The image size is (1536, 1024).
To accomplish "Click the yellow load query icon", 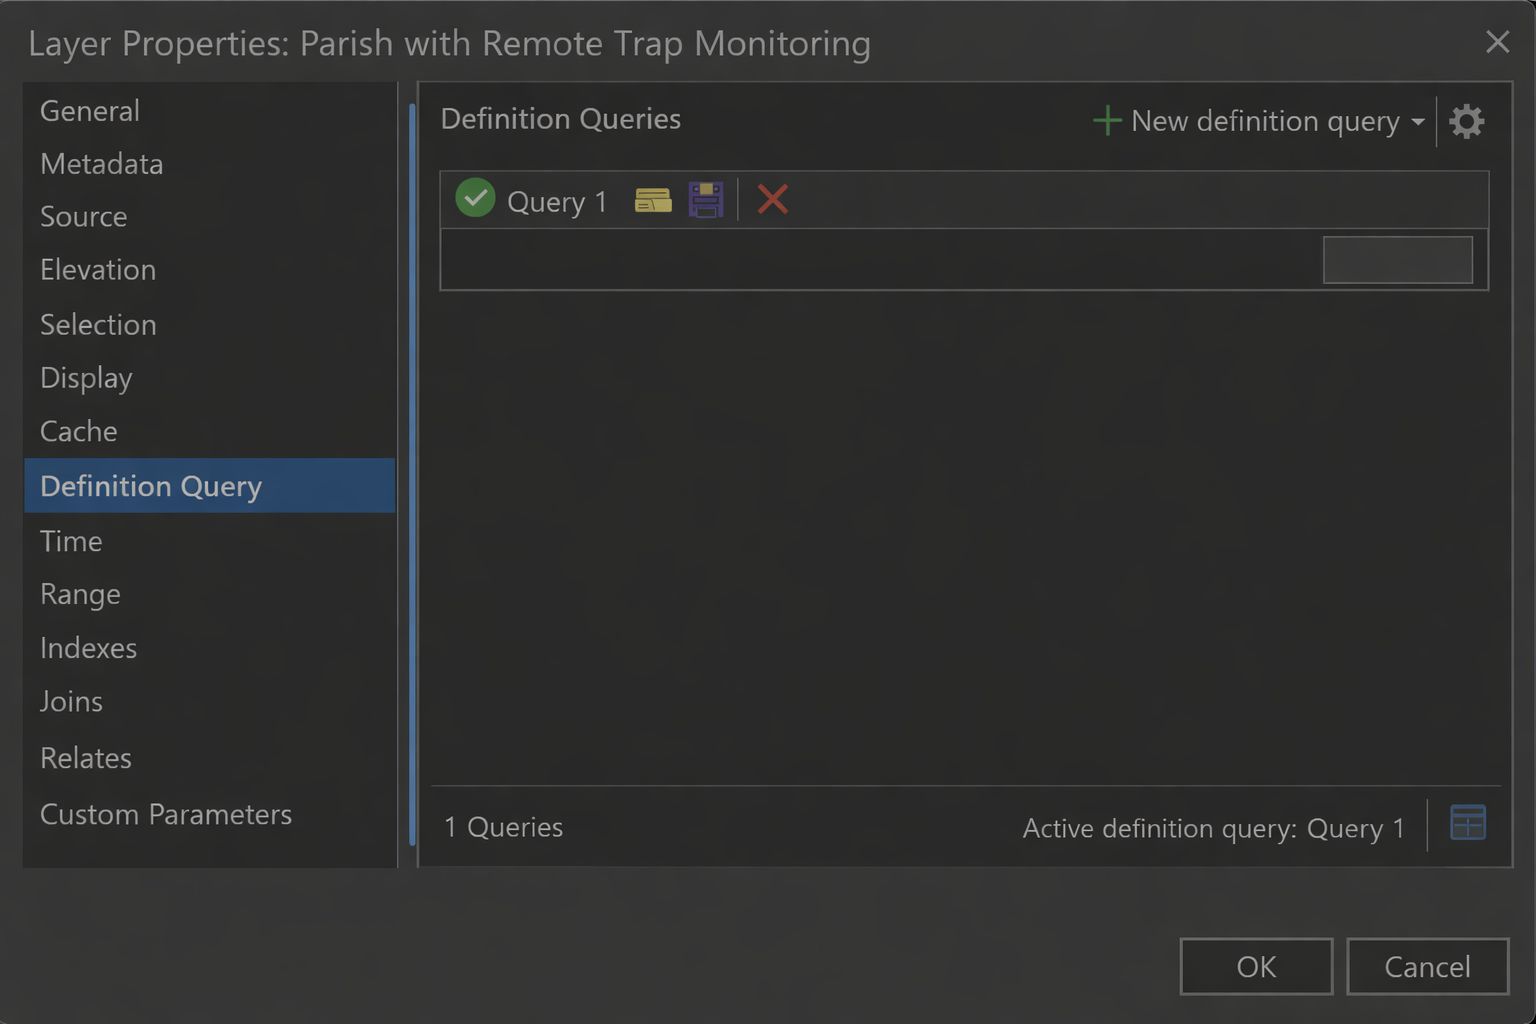I will click(x=653, y=200).
